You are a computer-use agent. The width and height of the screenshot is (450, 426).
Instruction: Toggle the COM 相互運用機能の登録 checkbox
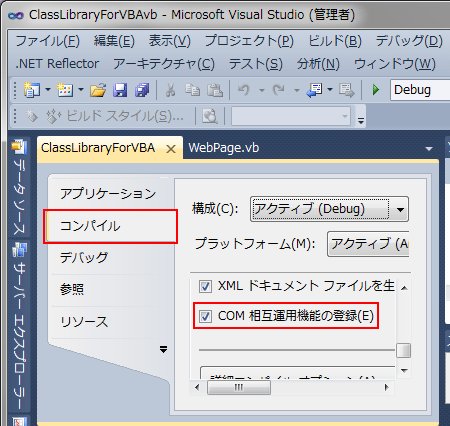(x=205, y=316)
